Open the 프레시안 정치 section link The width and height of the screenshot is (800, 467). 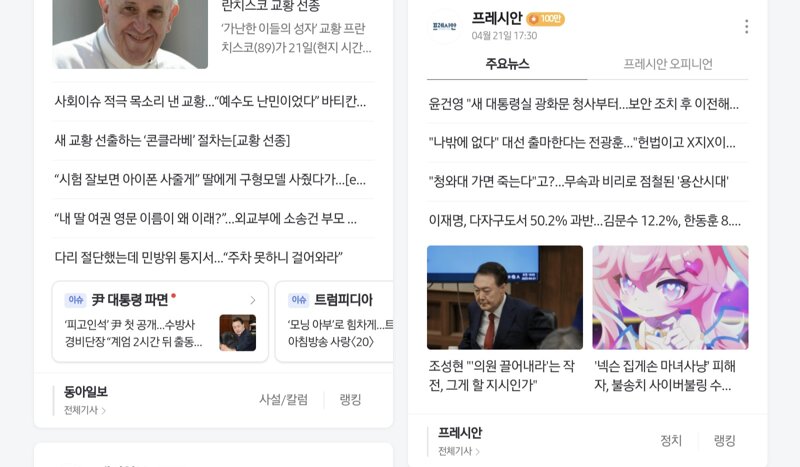pos(671,440)
